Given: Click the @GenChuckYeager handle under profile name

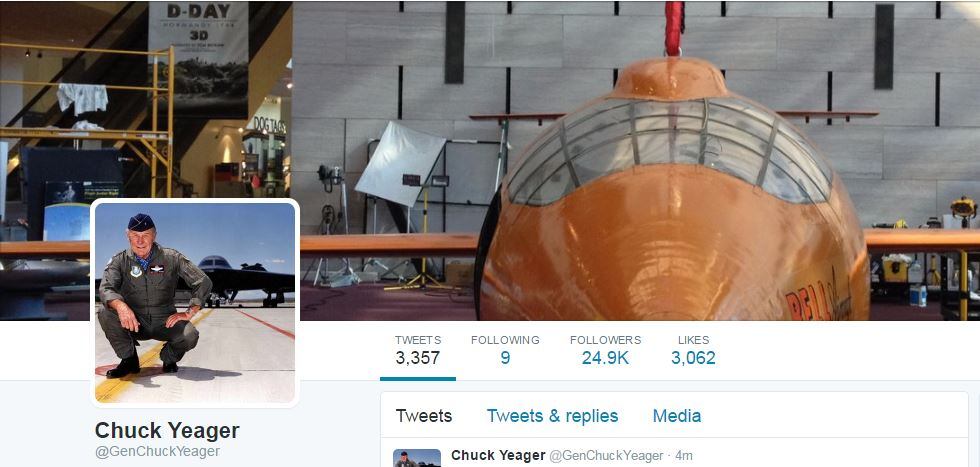Looking at the screenshot, I should click(x=158, y=452).
